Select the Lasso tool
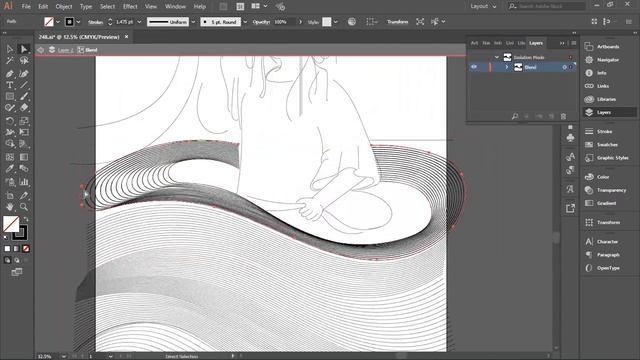Viewport: 640px width, 360px height. tap(24, 61)
